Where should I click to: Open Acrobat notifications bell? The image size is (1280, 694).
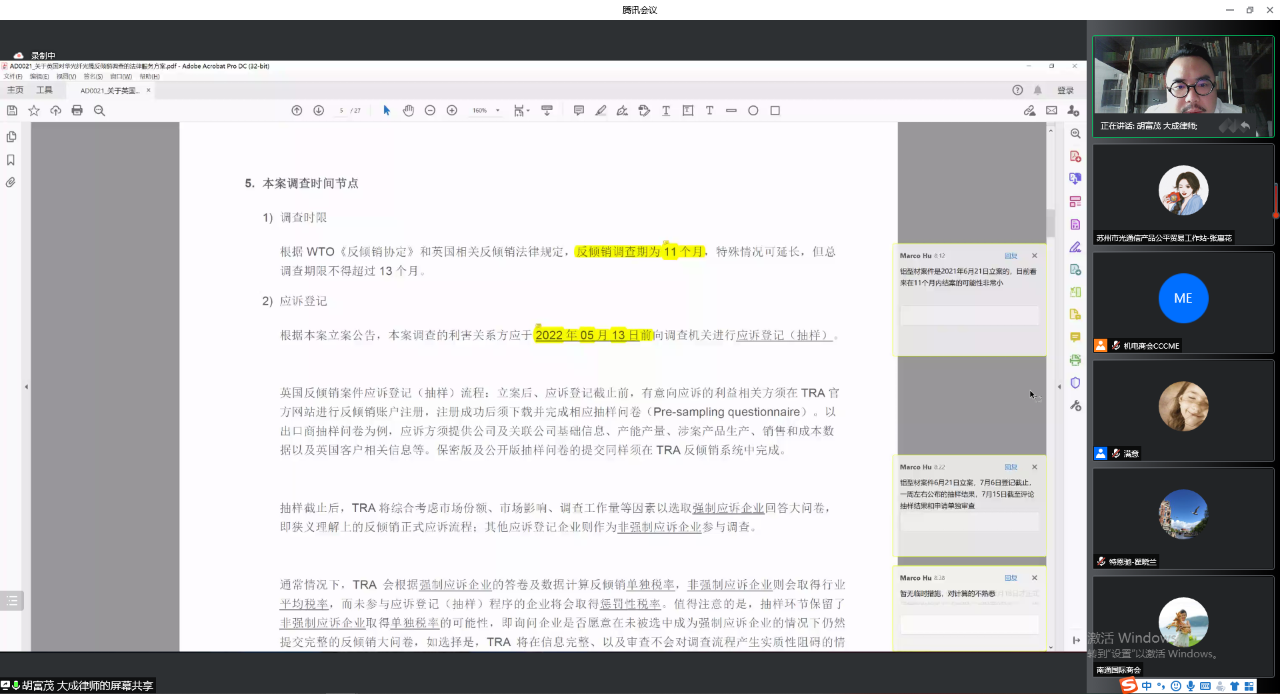(1038, 90)
